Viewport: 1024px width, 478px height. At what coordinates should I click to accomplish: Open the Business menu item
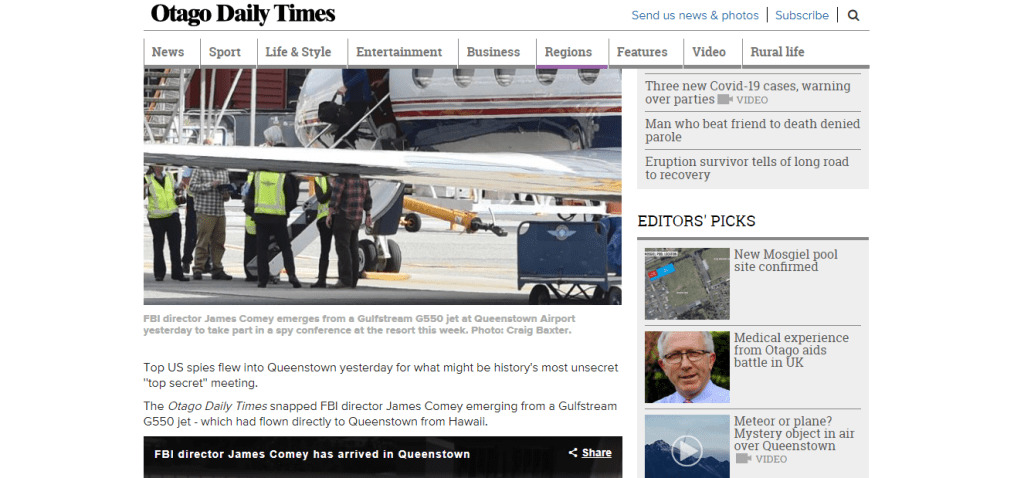pyautogui.click(x=493, y=52)
